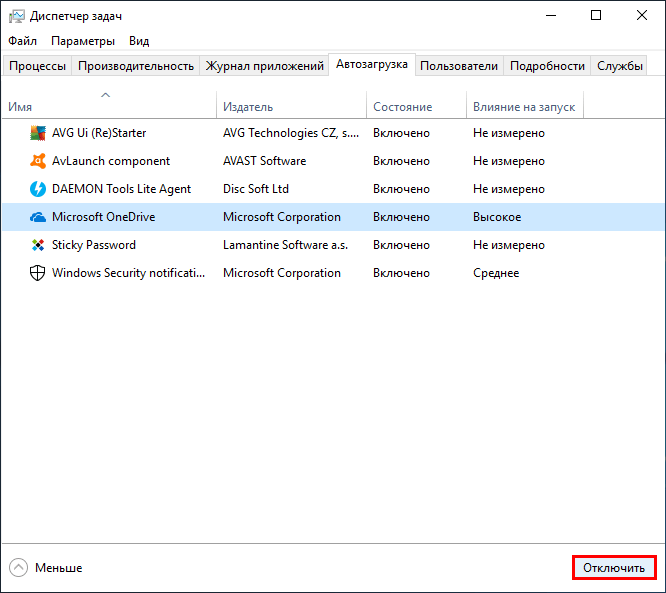
Task: Switch to the Пользователи tab
Action: coord(459,66)
